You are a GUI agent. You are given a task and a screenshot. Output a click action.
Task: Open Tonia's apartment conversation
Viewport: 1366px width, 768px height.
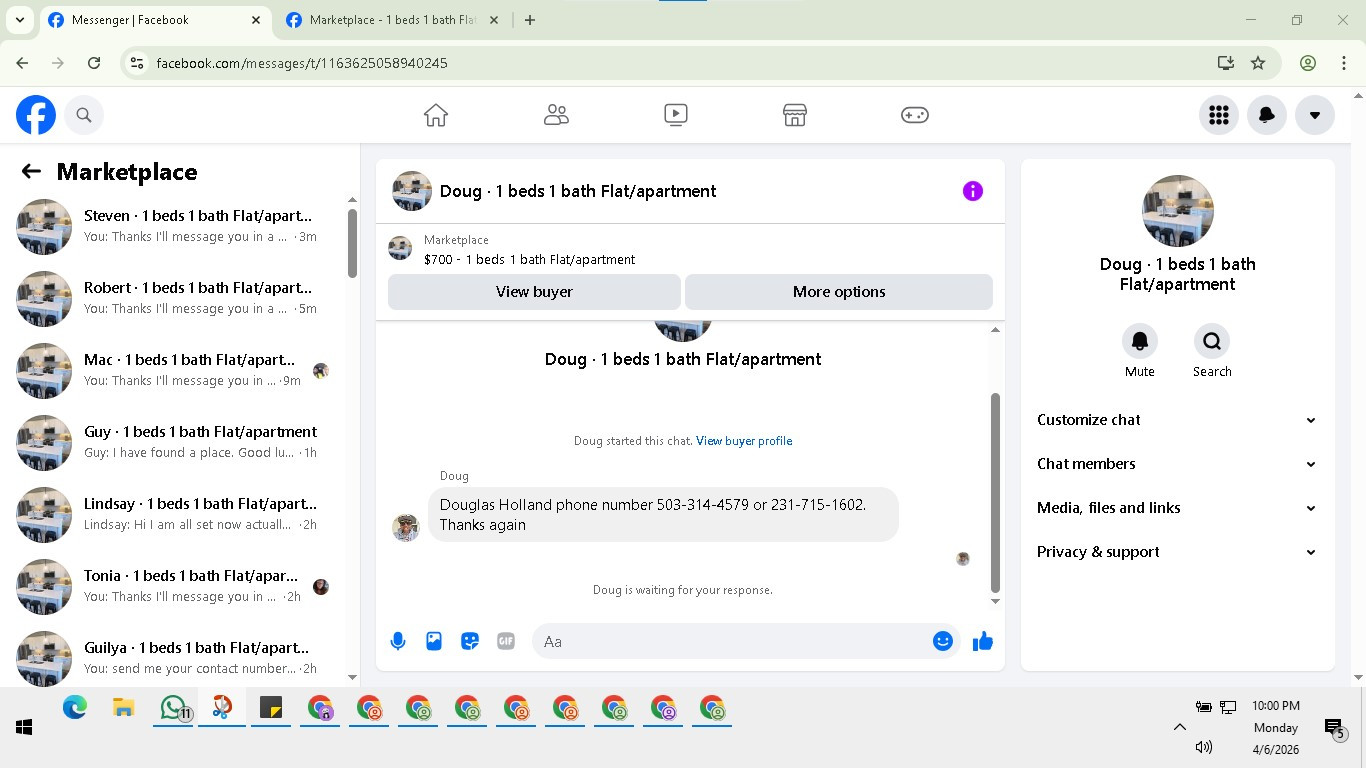coord(174,586)
